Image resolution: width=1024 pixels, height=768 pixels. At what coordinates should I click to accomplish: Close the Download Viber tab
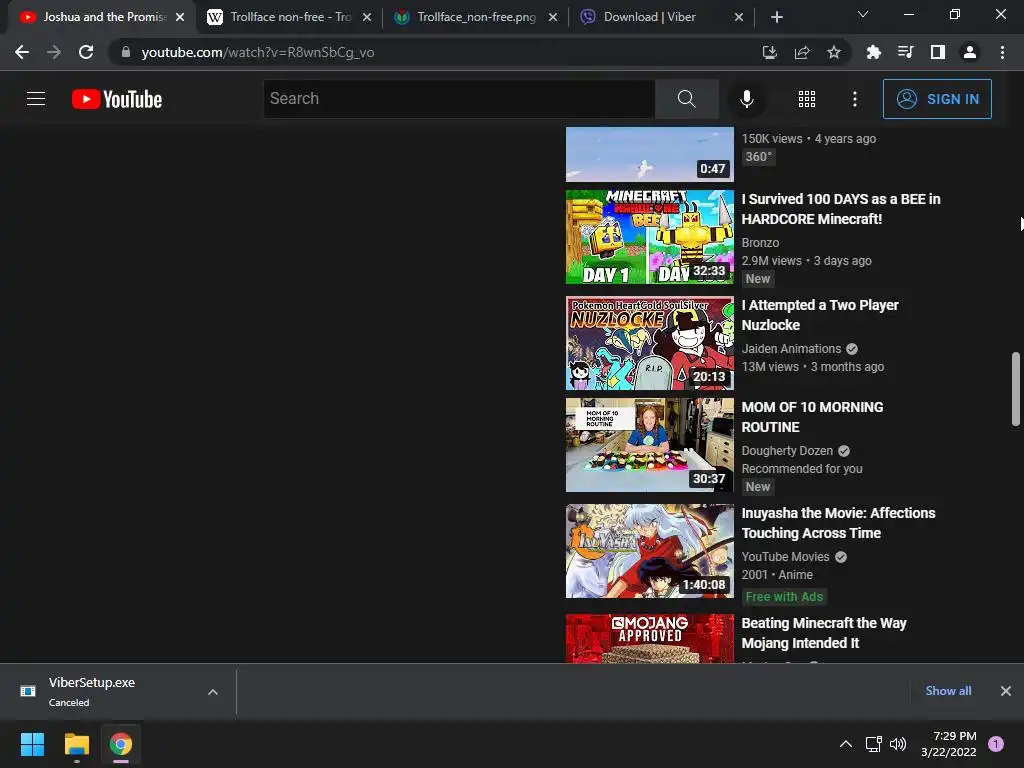739,17
